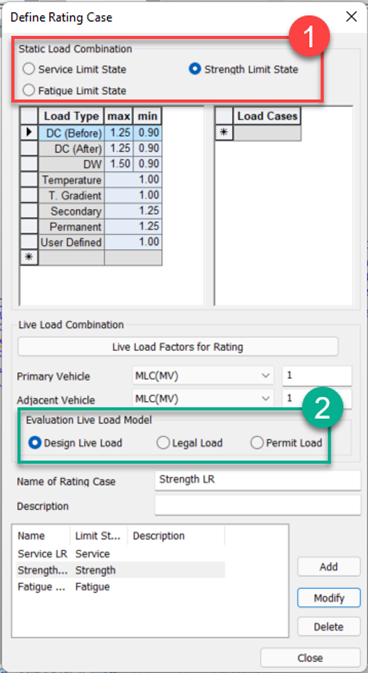The width and height of the screenshot is (368, 673).
Task: Click User Defined factor value cell
Action: tap(133, 242)
